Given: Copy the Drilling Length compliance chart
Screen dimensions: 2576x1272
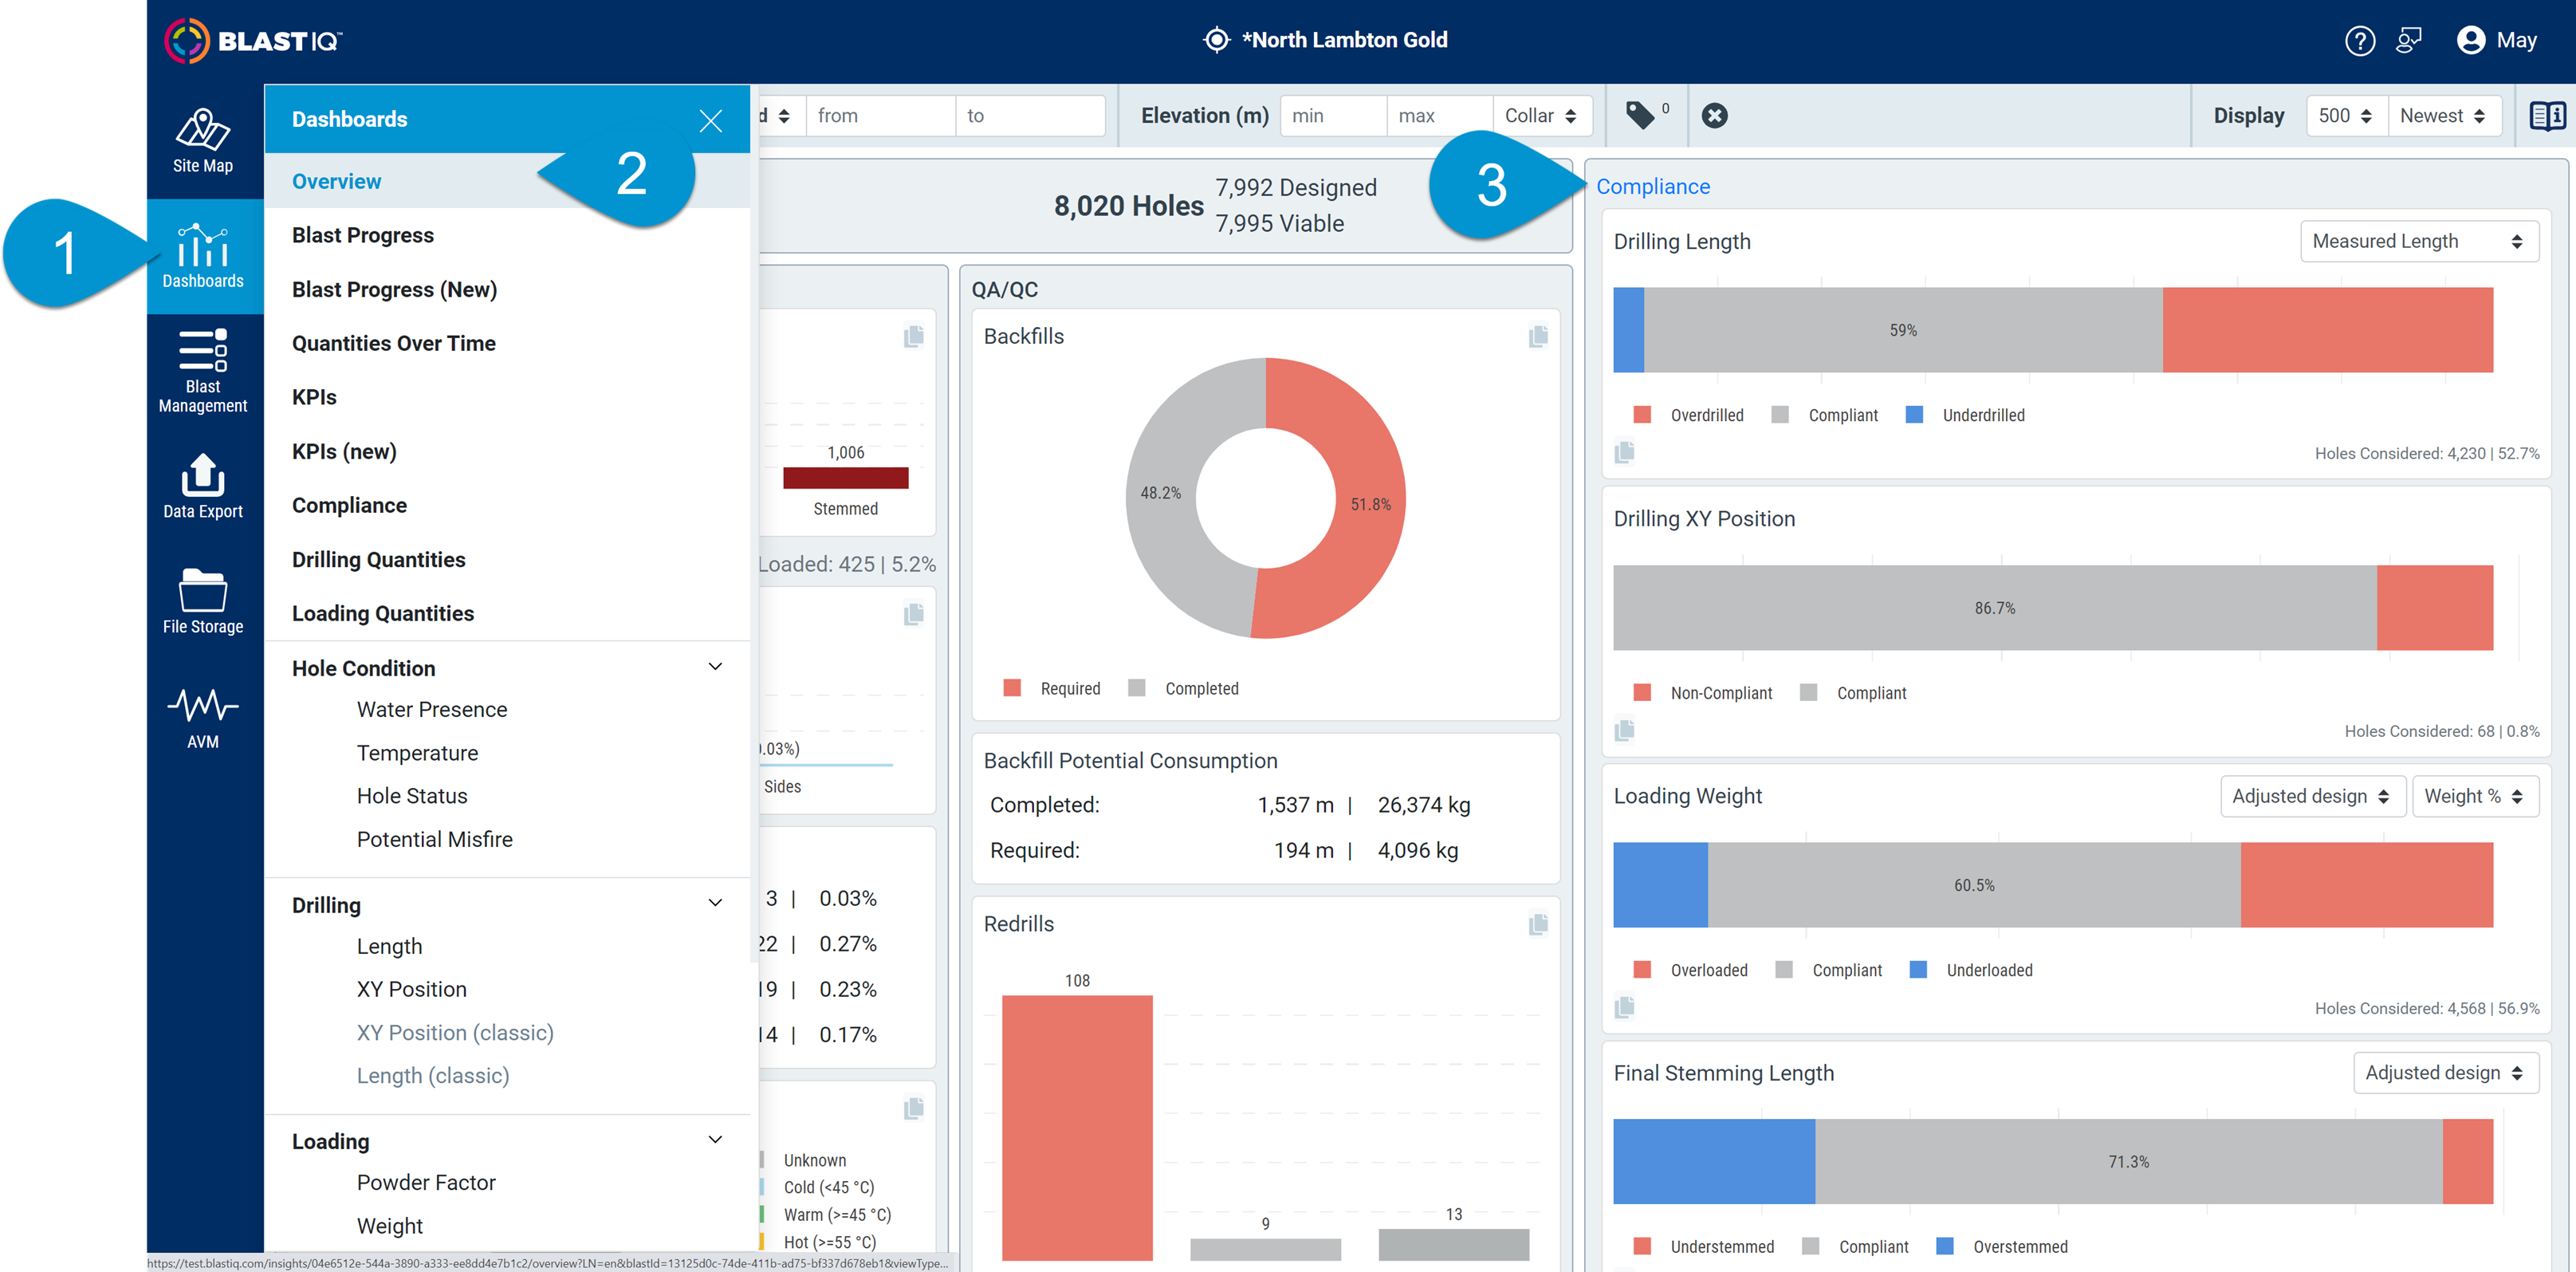Looking at the screenshot, I should tap(1625, 452).
